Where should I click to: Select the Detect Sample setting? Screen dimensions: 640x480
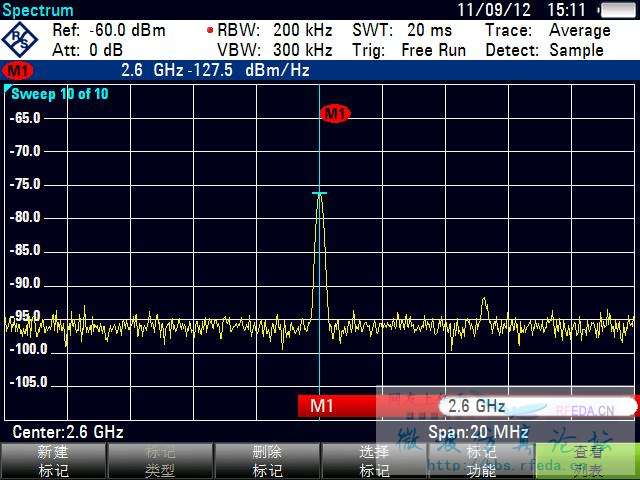pos(544,50)
